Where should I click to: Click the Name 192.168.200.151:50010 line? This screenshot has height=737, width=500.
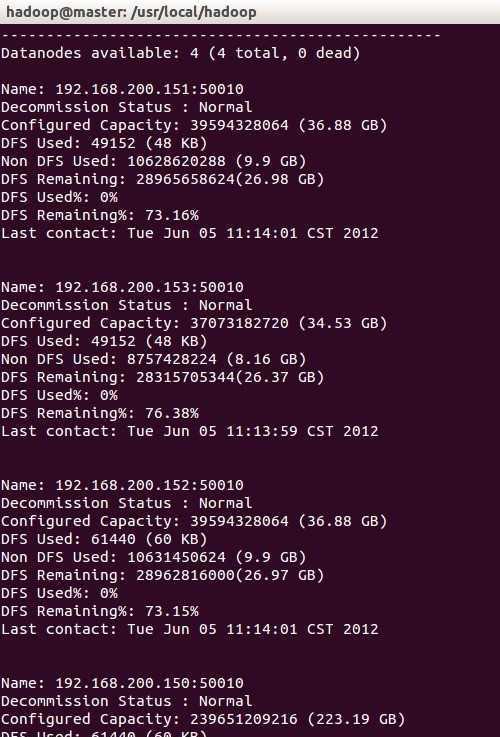[122, 89]
